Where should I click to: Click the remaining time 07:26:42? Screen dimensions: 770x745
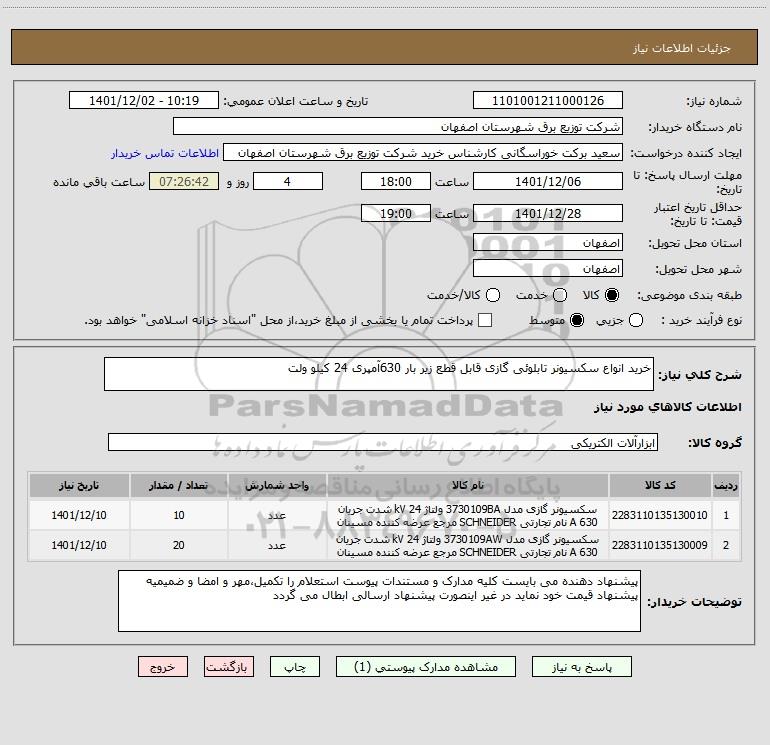click(x=184, y=181)
